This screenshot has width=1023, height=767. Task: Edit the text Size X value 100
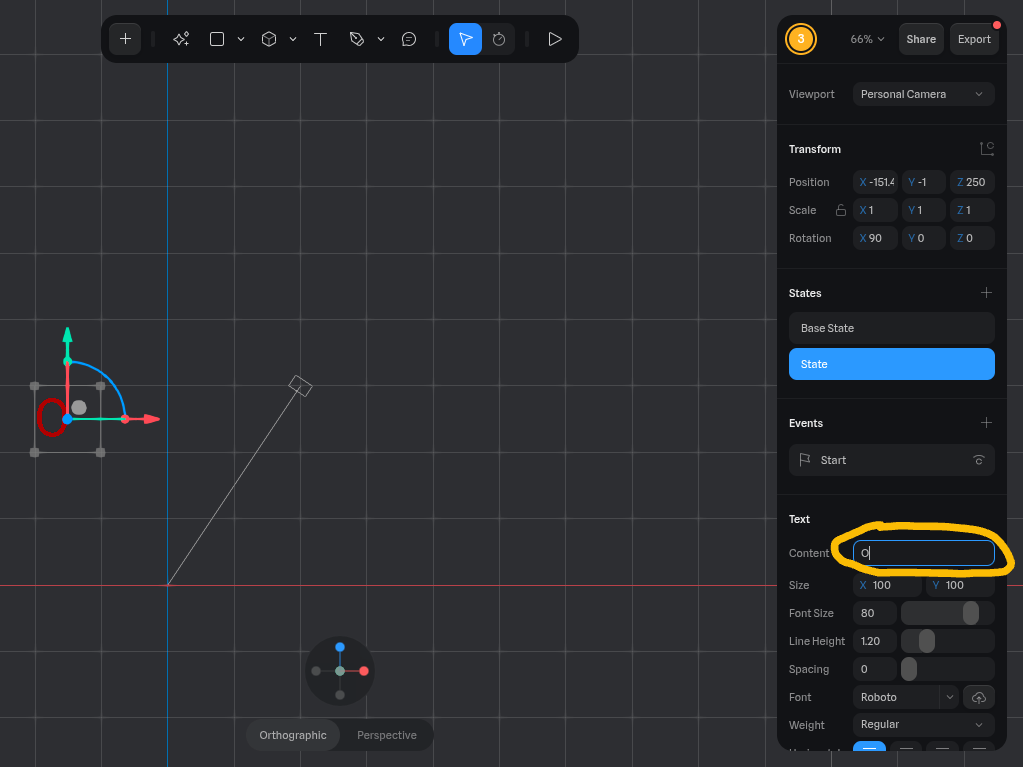tap(887, 585)
